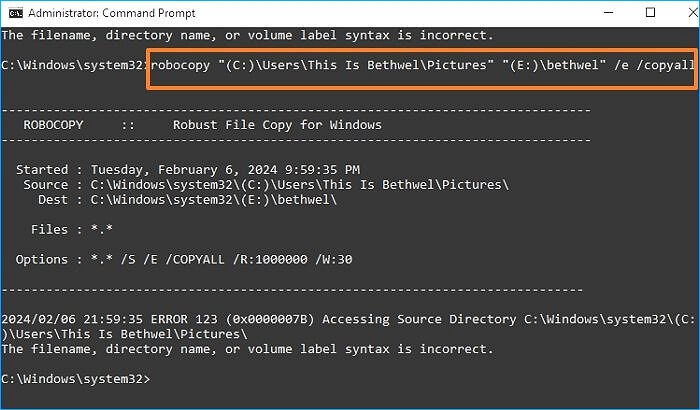Screen dimensions: 700x410
Task: Click the last "syntax is incorrect" message
Action: 247,350
